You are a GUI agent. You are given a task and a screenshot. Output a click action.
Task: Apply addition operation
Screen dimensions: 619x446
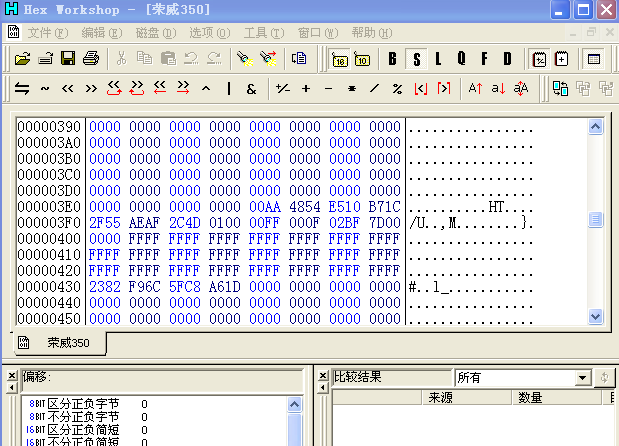pos(306,89)
